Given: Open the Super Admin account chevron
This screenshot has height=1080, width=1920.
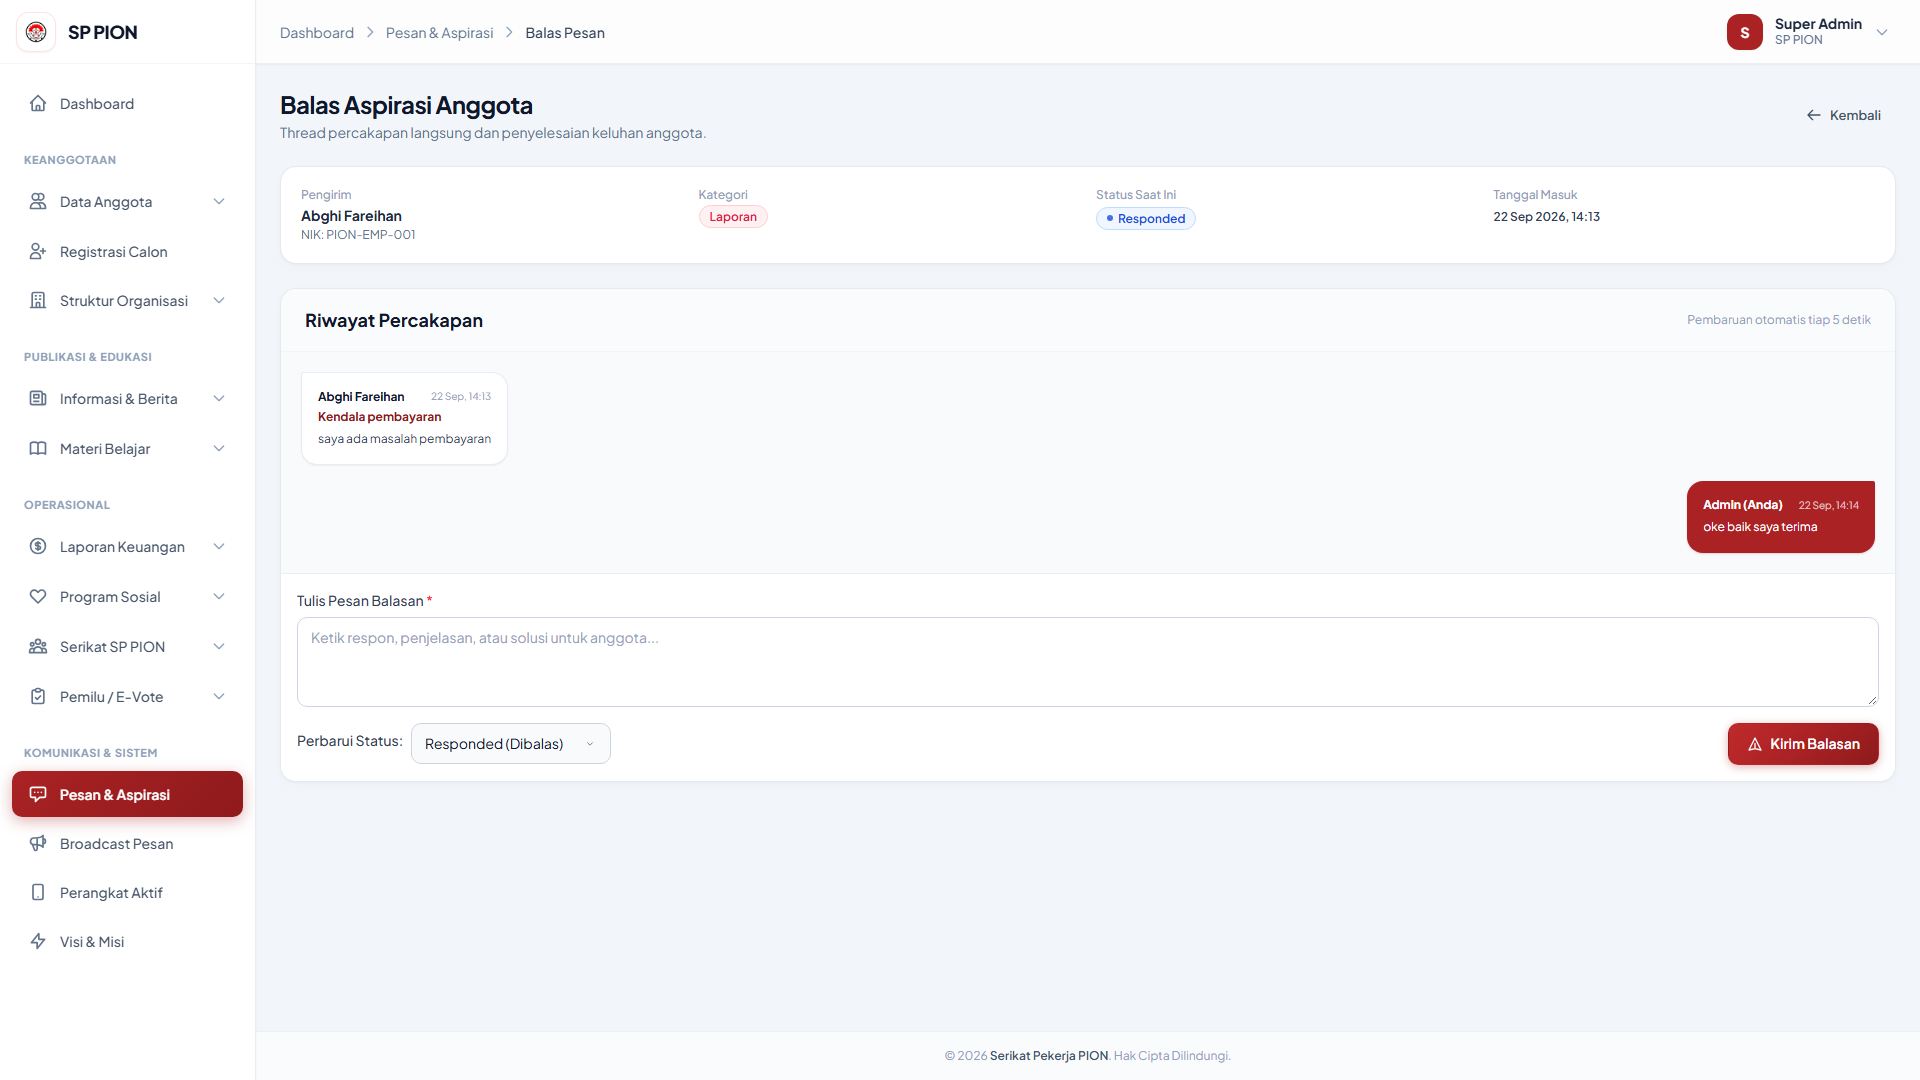Looking at the screenshot, I should click(1882, 32).
